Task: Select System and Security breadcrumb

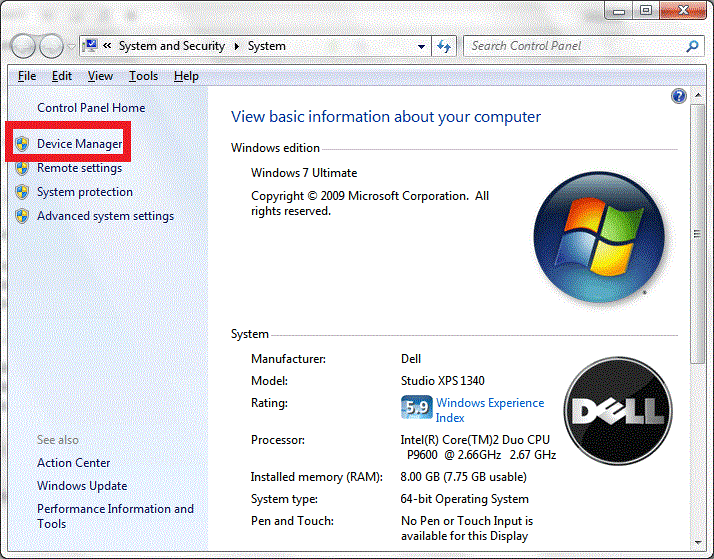Action: (x=172, y=46)
